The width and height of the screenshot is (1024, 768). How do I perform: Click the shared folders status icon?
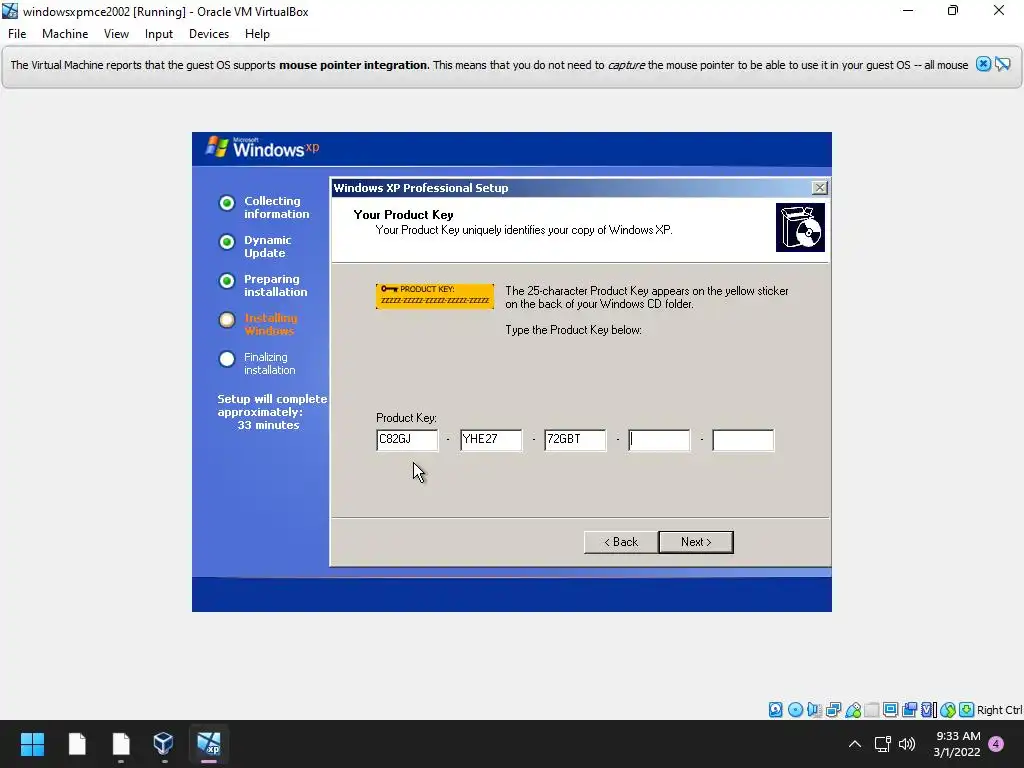pyautogui.click(x=872, y=709)
